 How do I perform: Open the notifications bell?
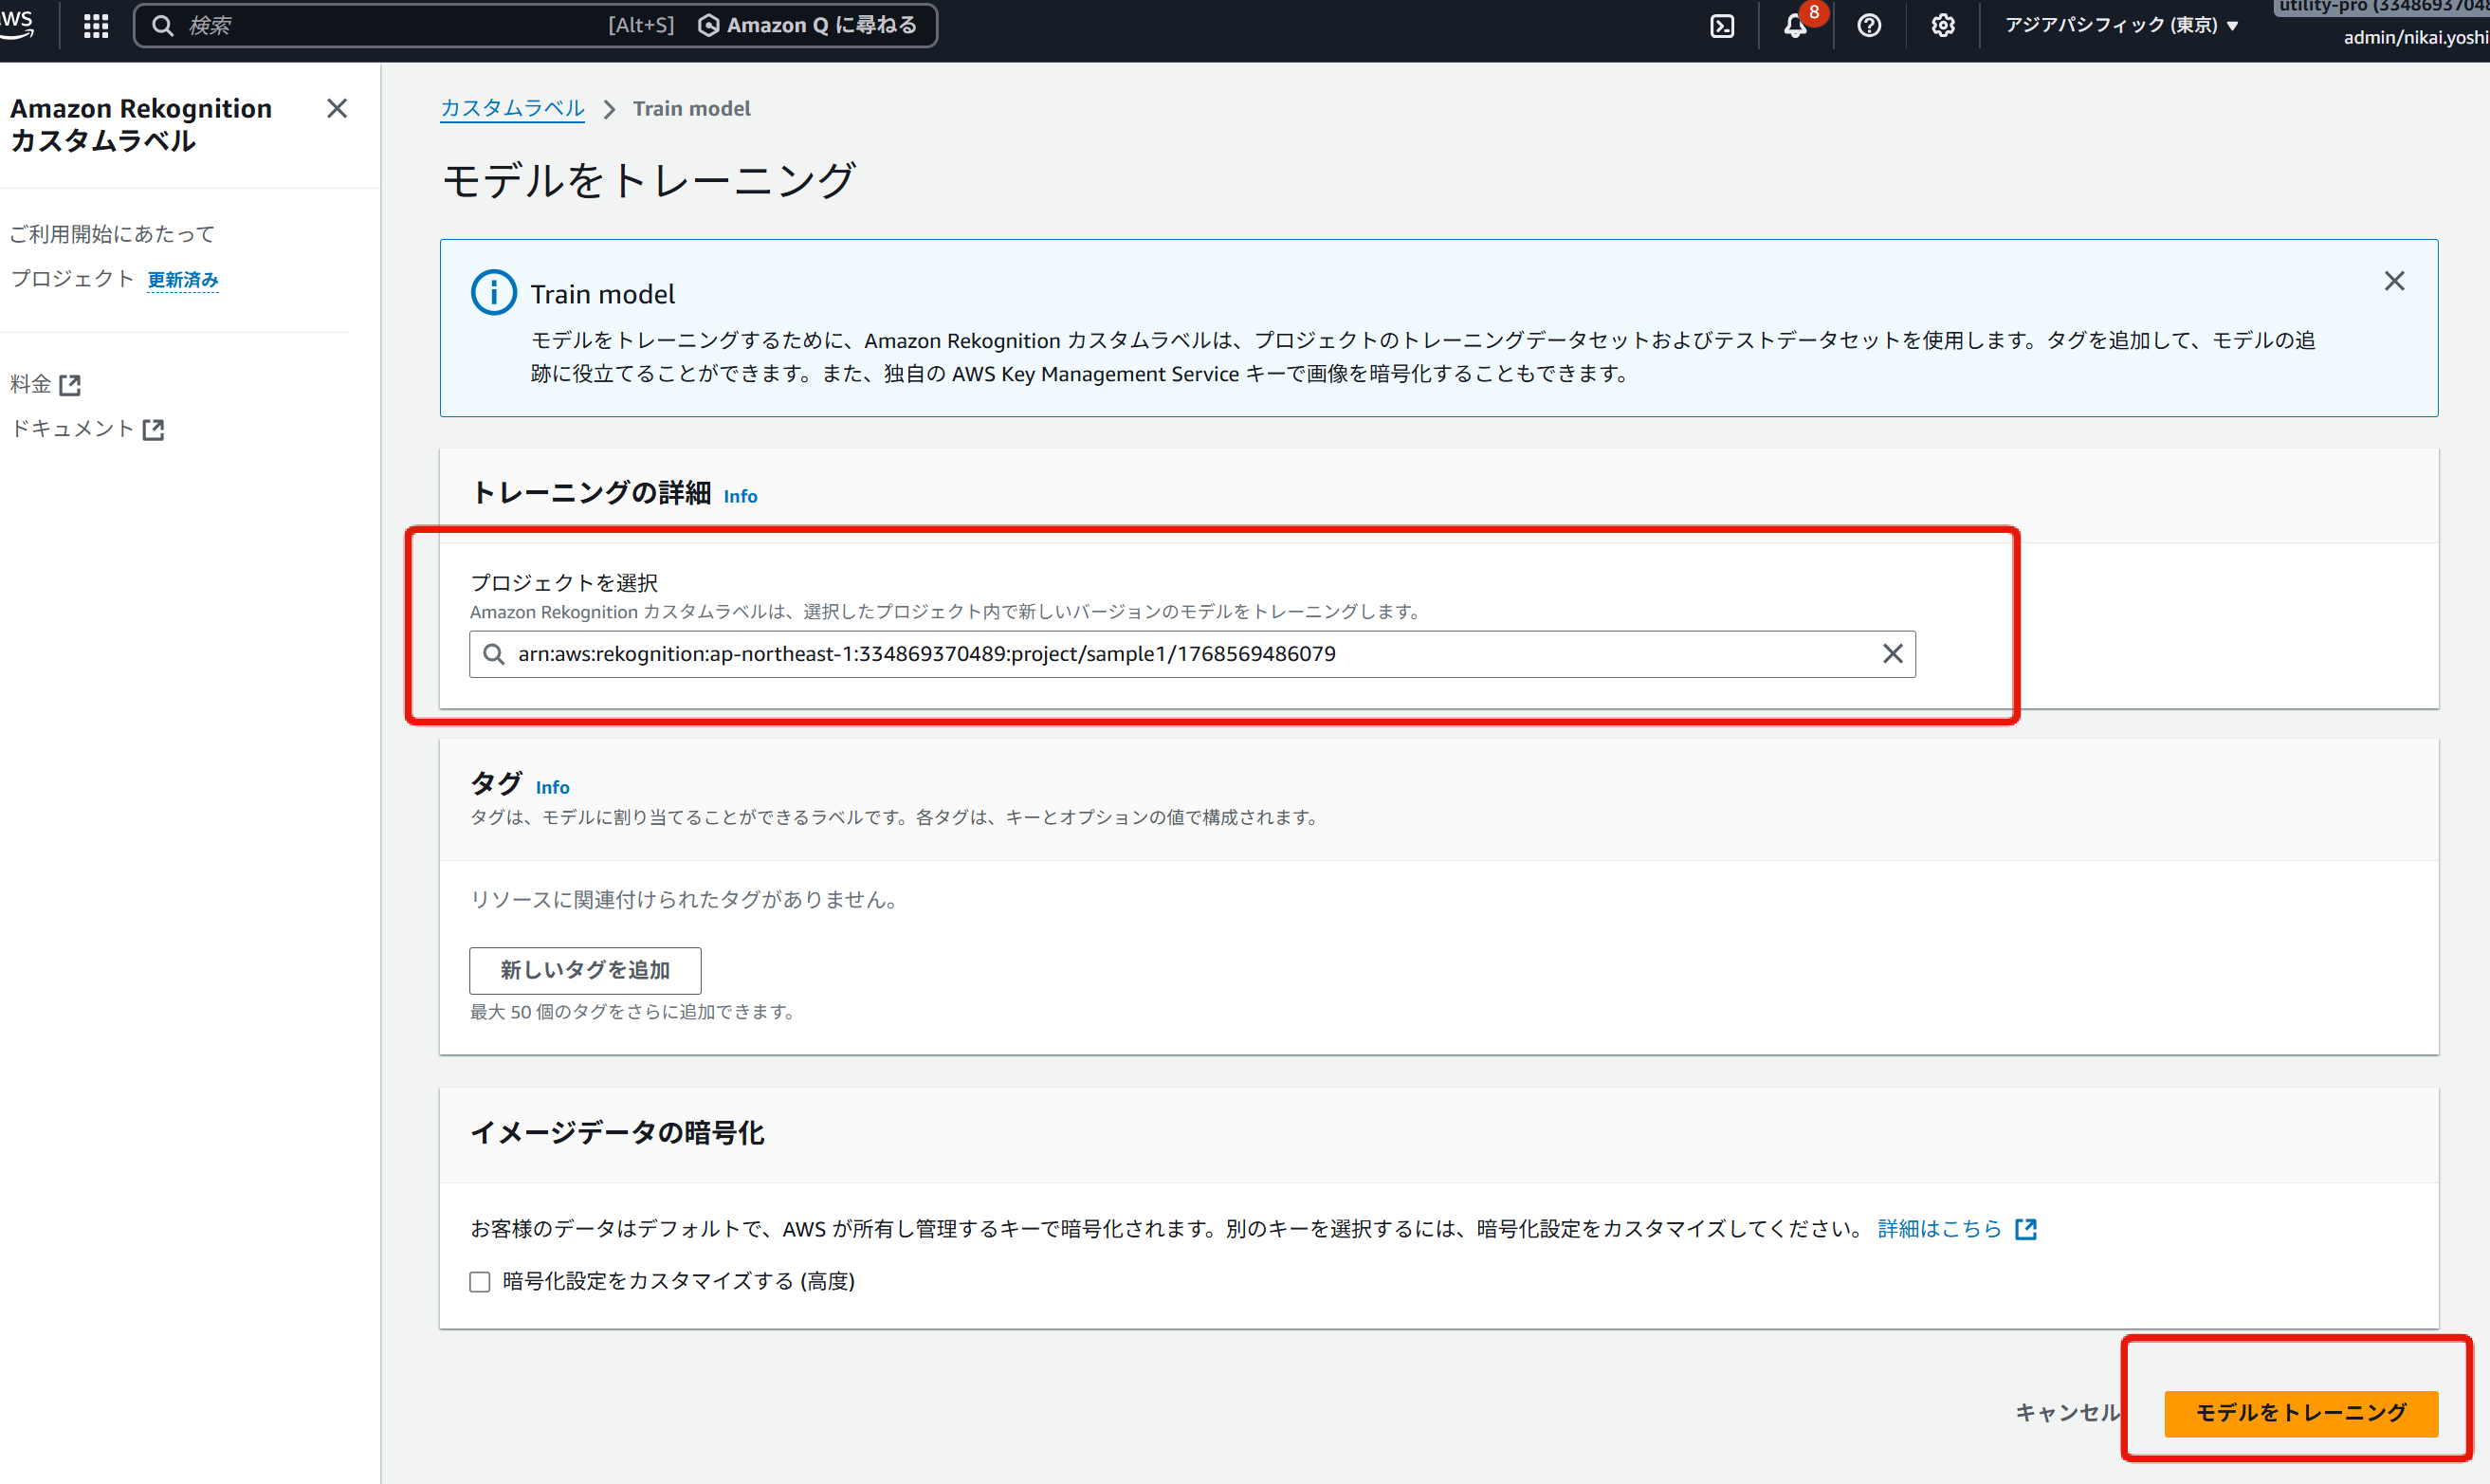1795,26
